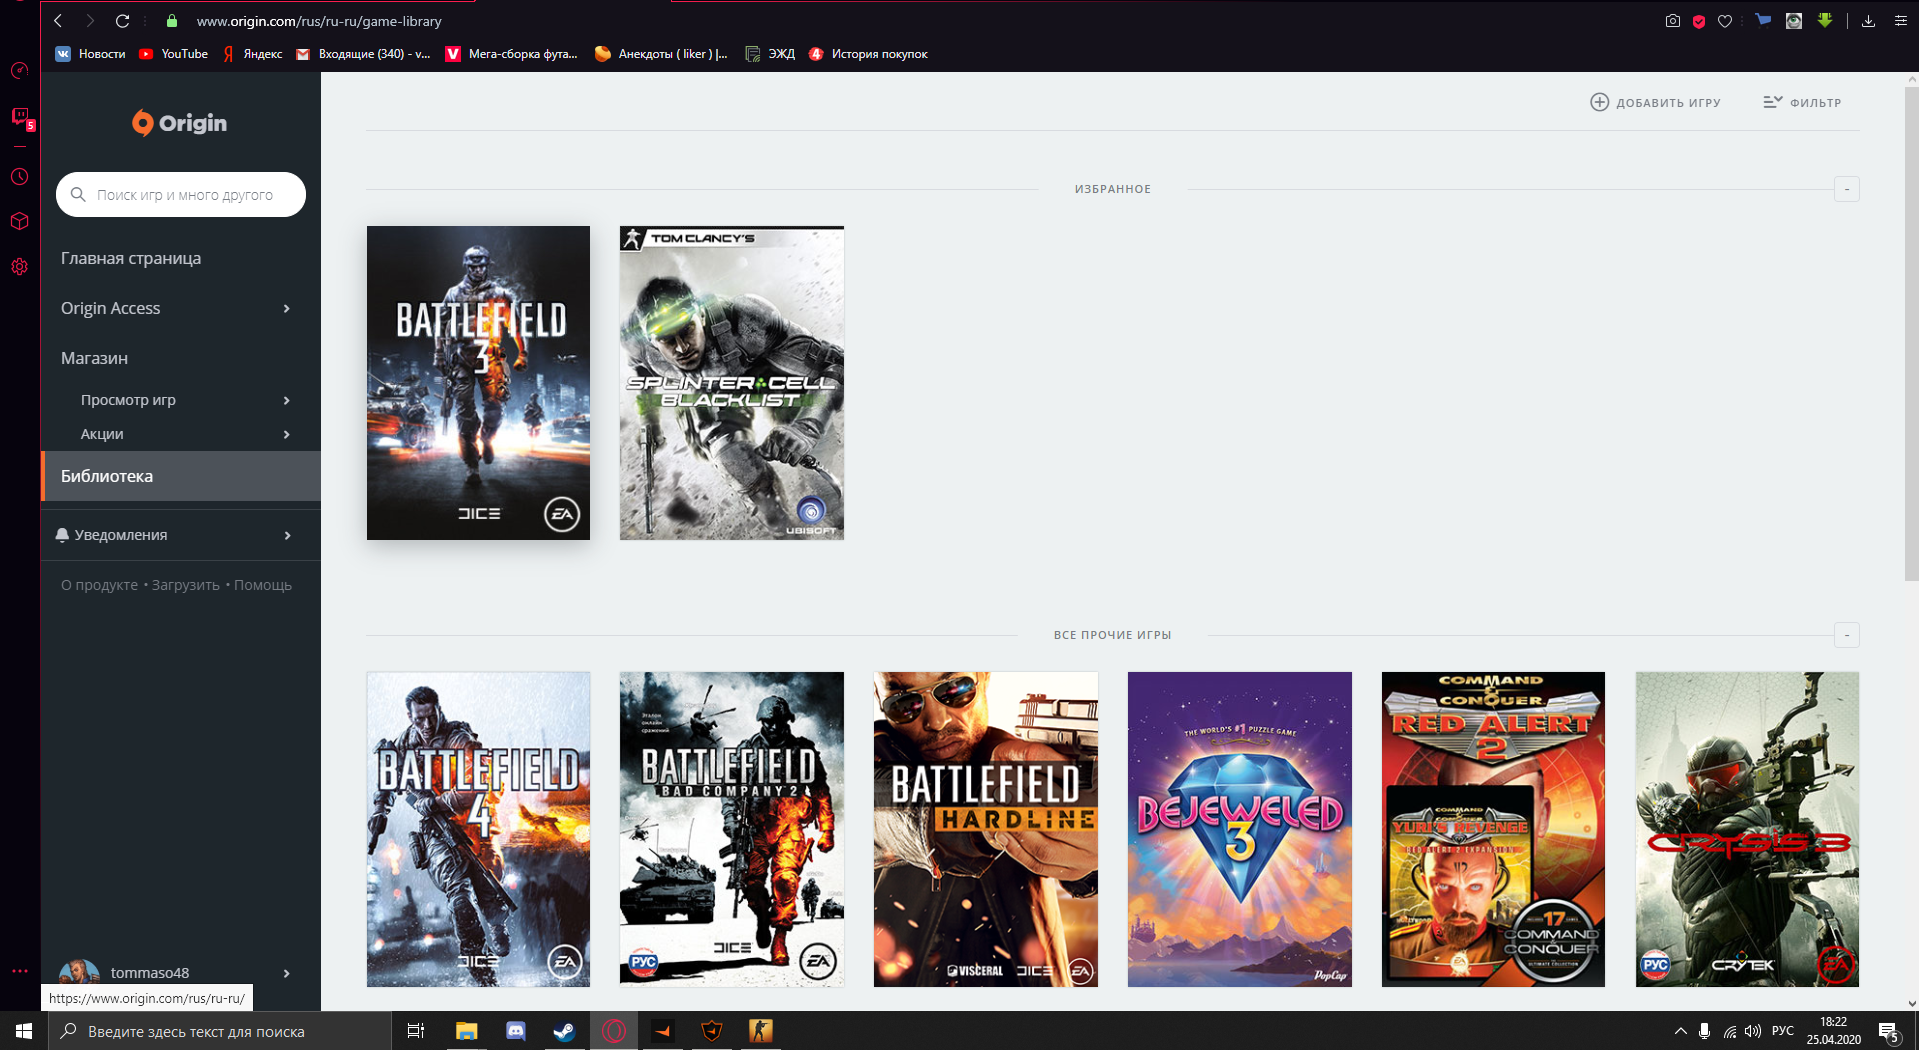Click the Помощь link
This screenshot has width=1919, height=1050.
coord(263,585)
